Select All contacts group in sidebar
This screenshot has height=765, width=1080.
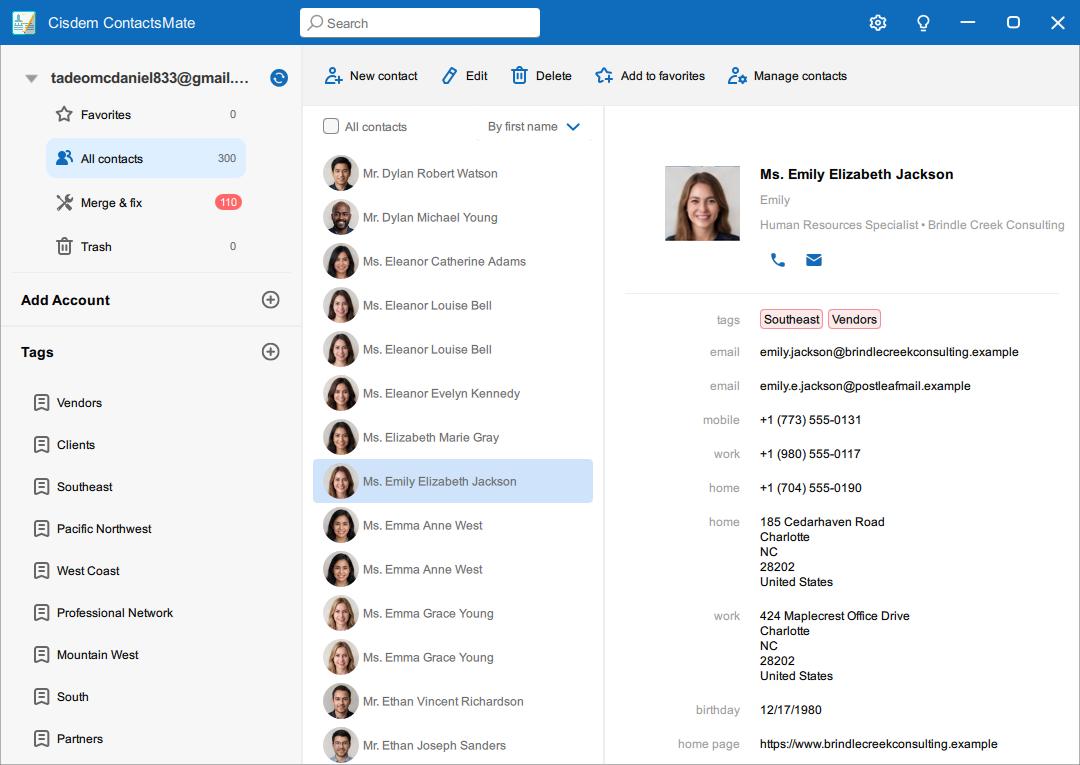(x=146, y=158)
